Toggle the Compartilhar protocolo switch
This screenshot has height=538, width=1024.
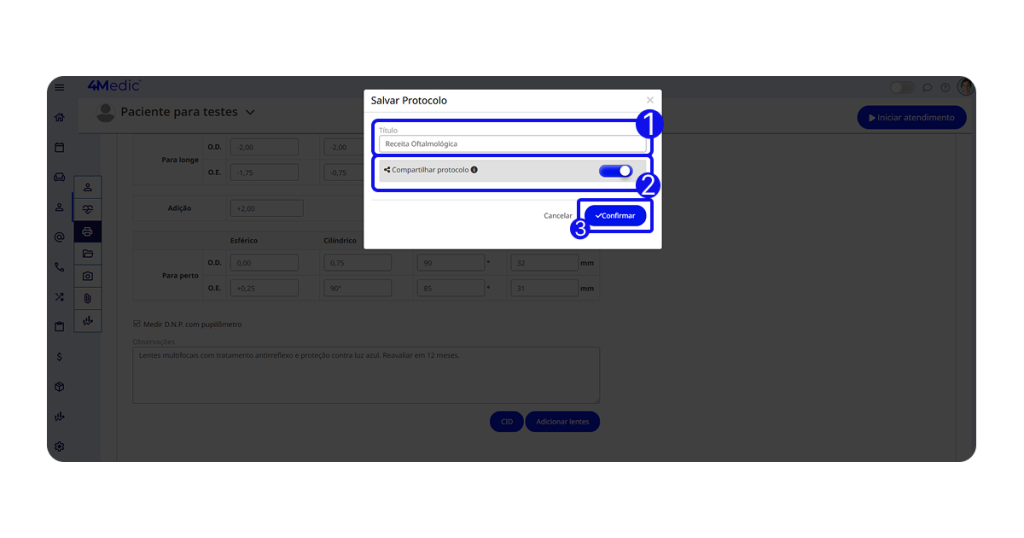pos(615,171)
